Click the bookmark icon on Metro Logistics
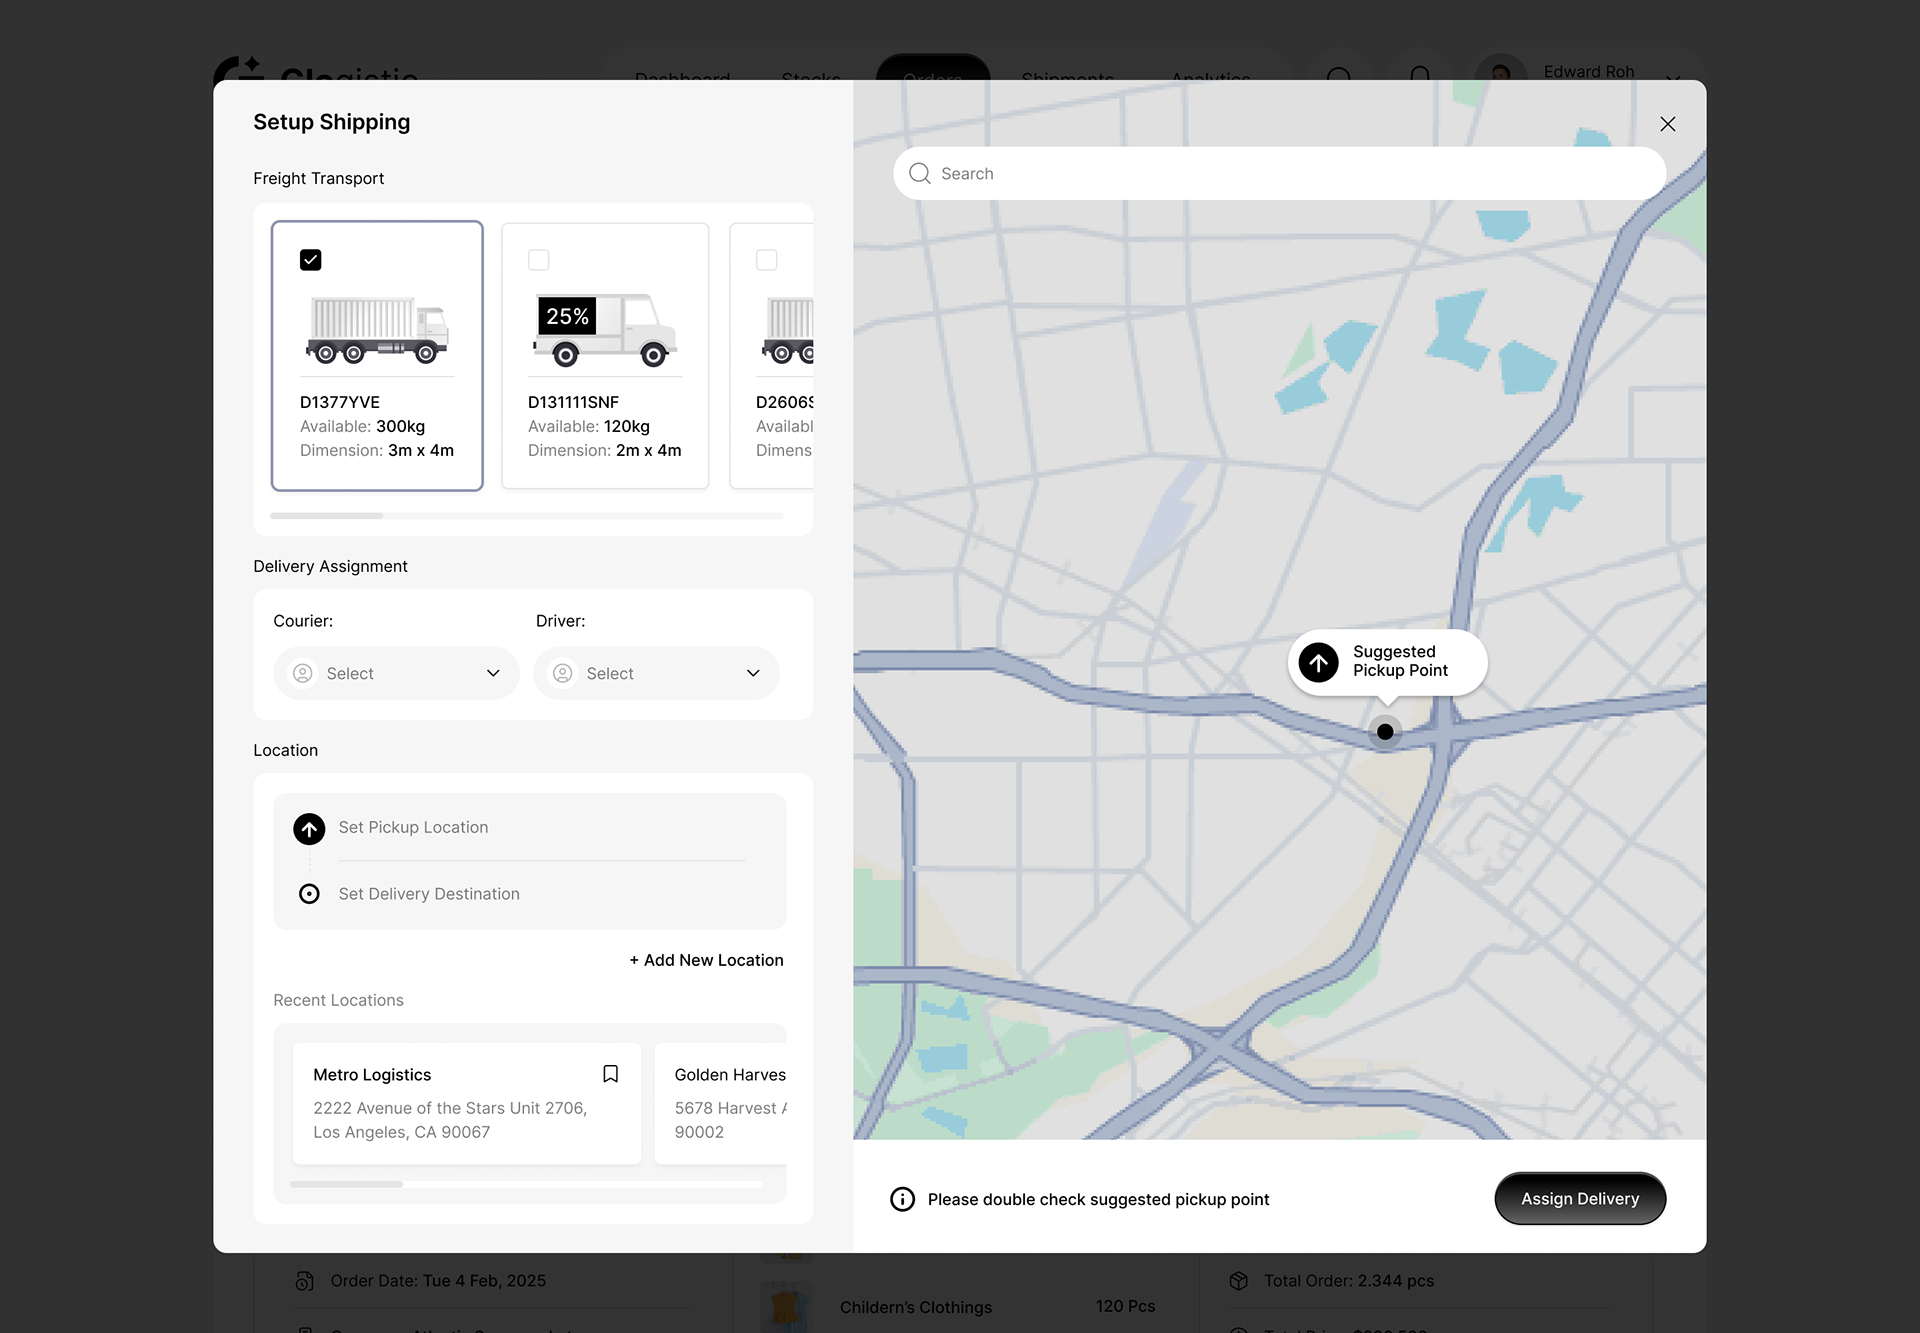 (x=610, y=1074)
